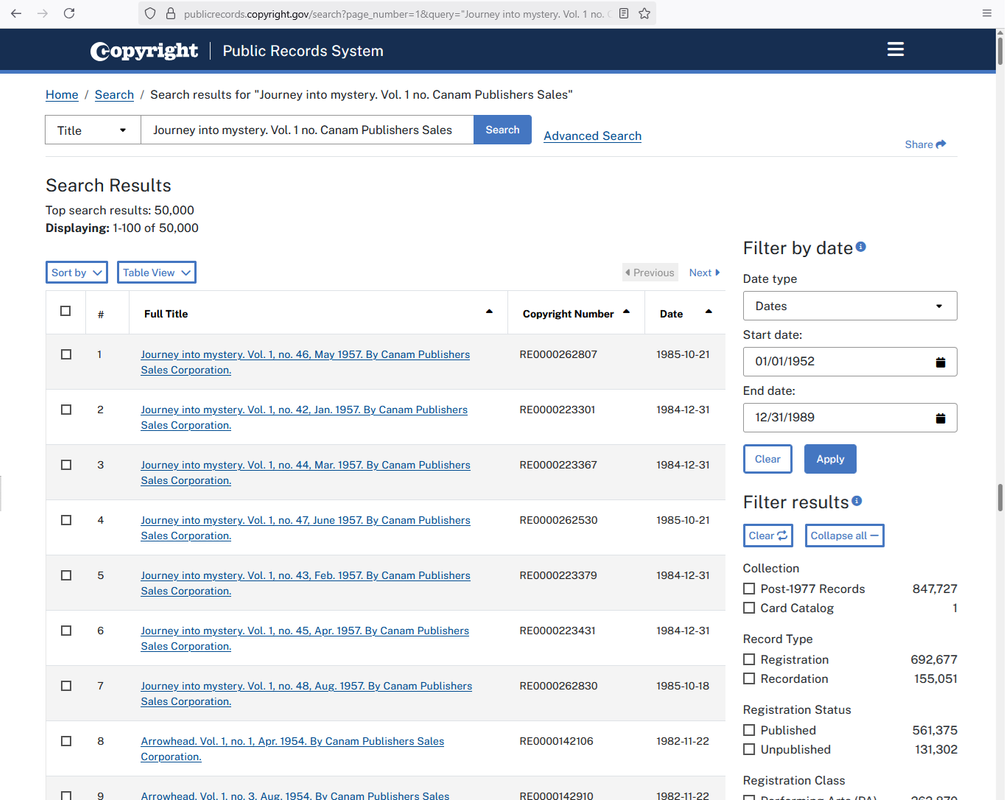Open the Start date calendar picker

(941, 362)
